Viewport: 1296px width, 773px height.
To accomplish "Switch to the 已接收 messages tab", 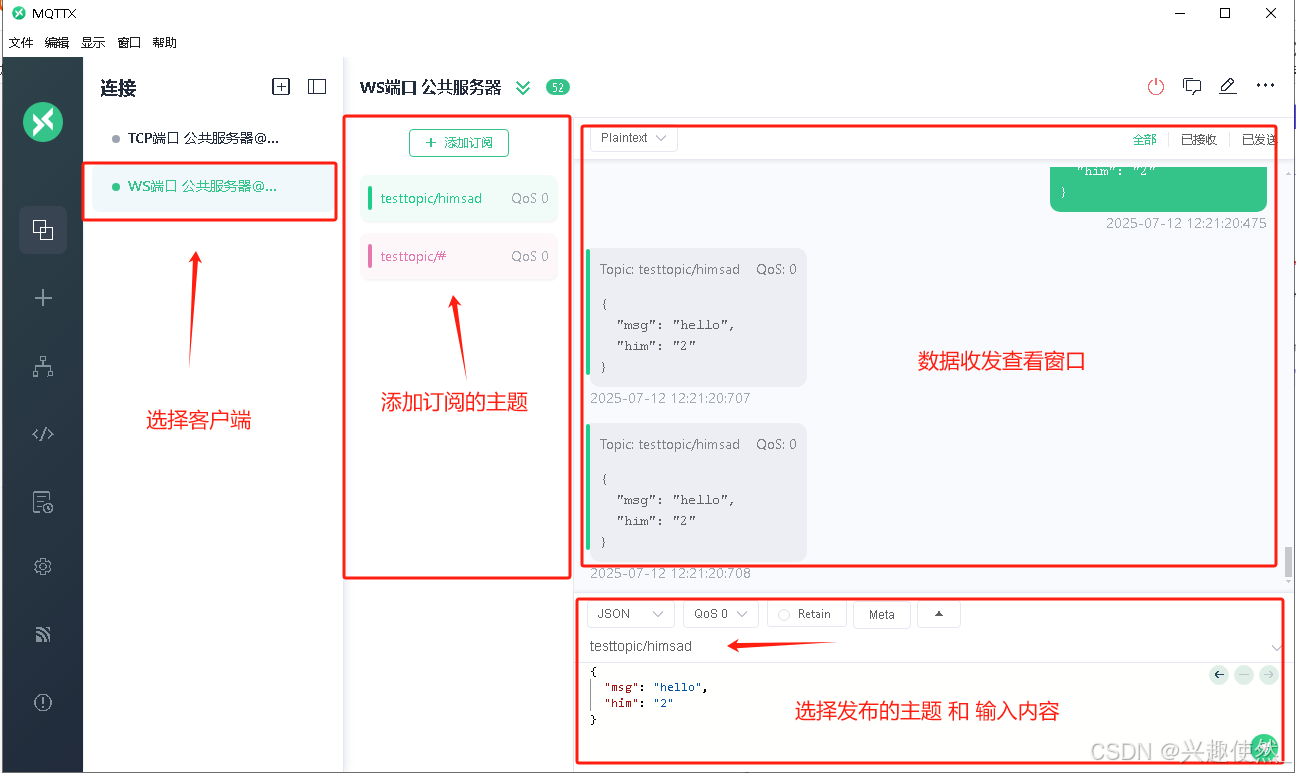I will click(x=1199, y=140).
